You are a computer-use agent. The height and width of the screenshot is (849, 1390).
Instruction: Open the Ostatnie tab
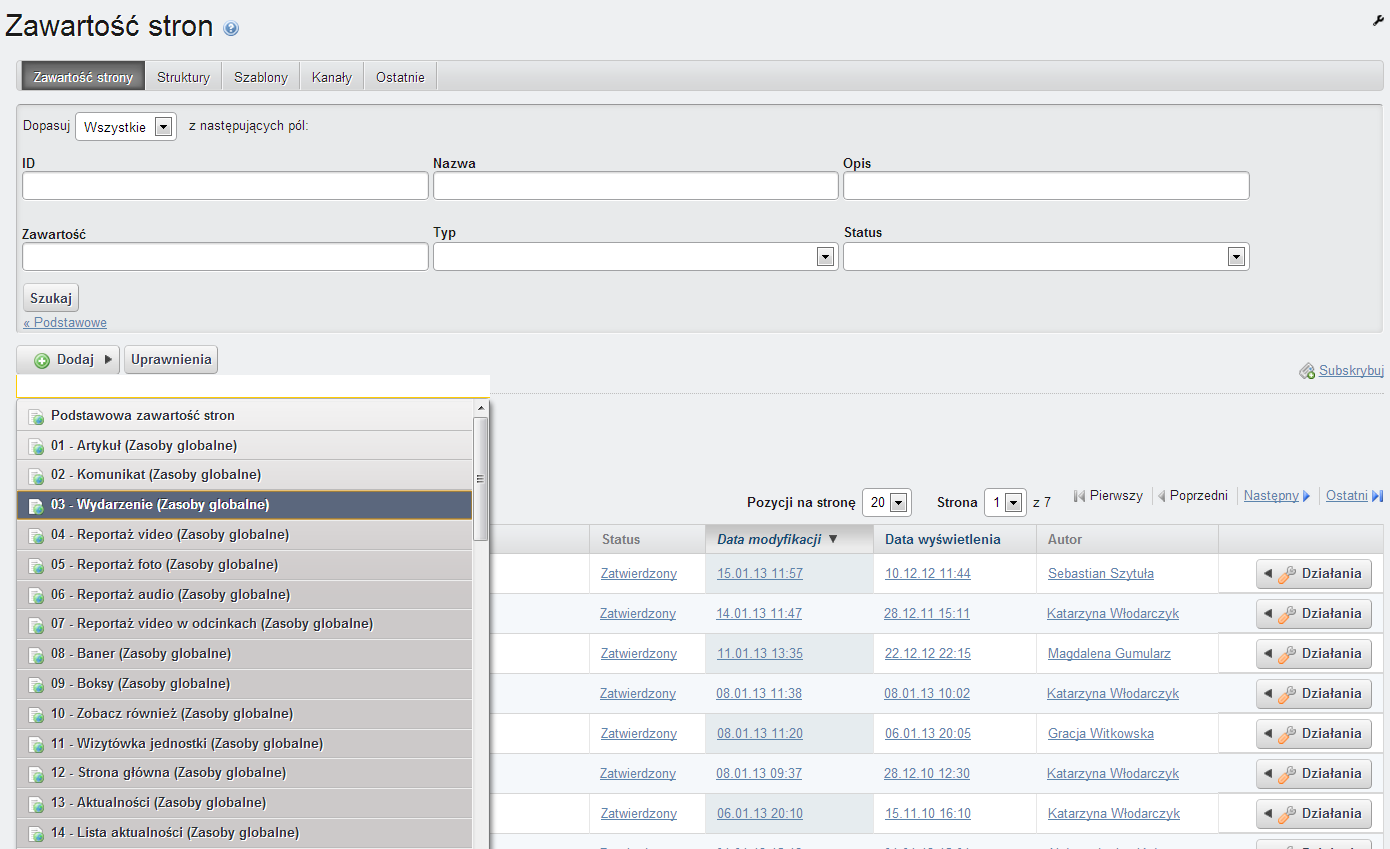400,77
